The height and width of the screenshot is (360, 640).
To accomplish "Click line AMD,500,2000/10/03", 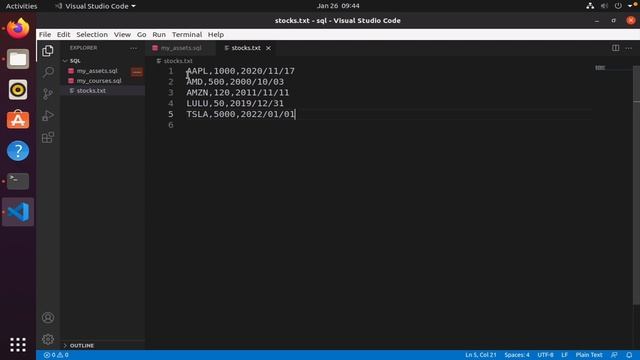I will [x=235, y=82].
